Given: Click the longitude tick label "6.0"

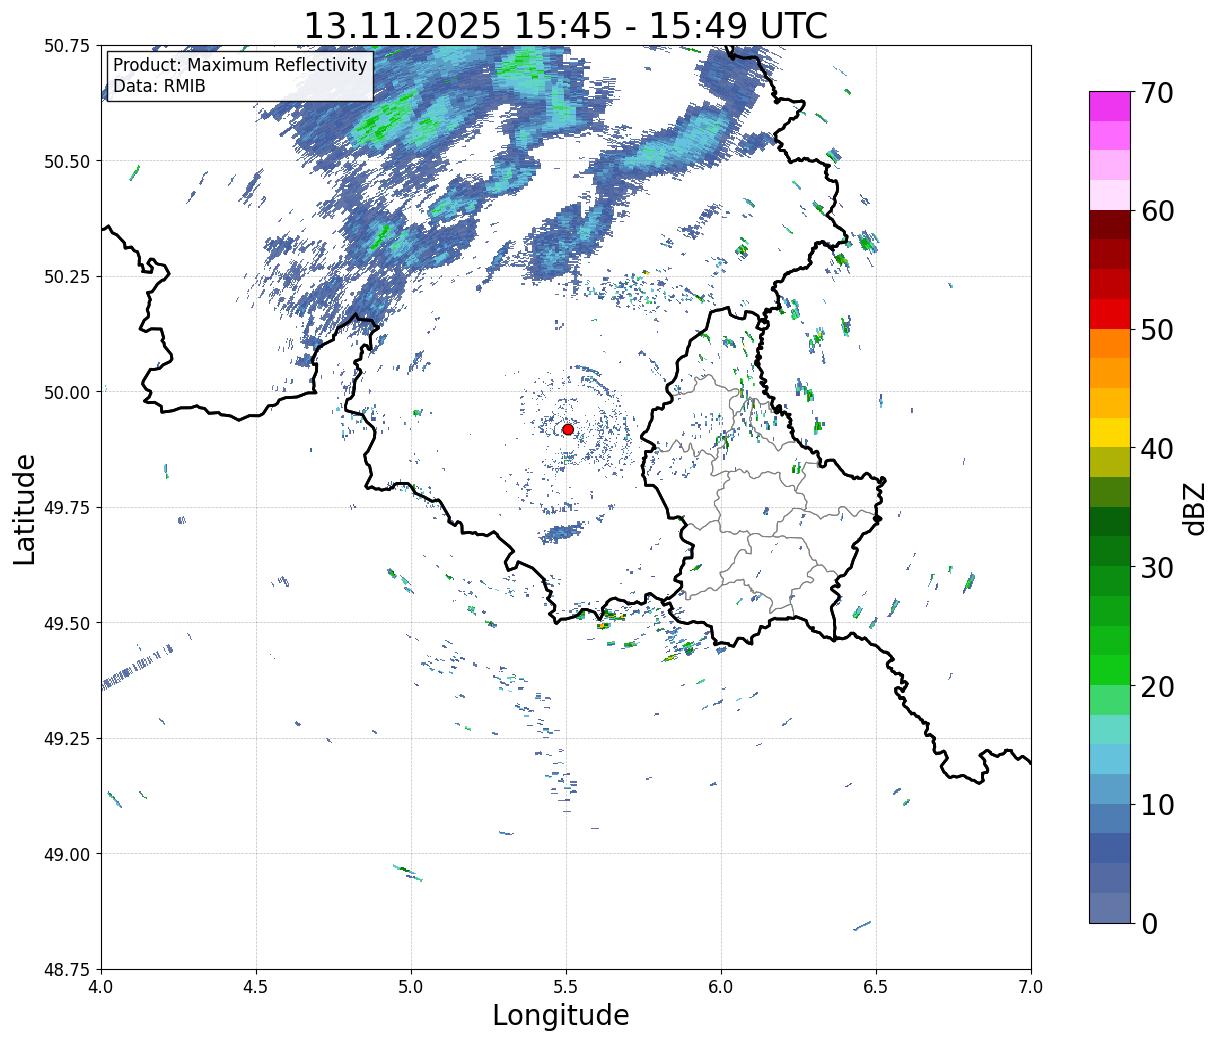Looking at the screenshot, I should point(721,986).
